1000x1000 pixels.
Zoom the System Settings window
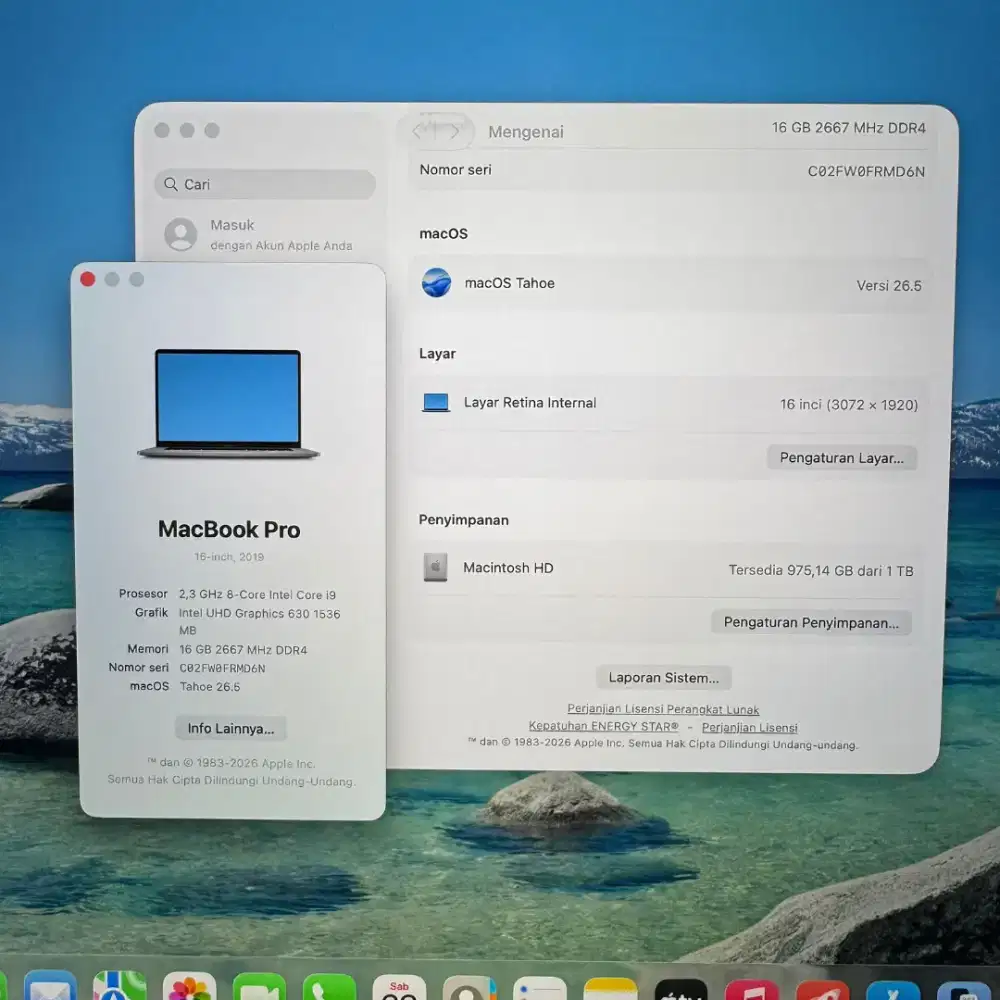[212, 130]
